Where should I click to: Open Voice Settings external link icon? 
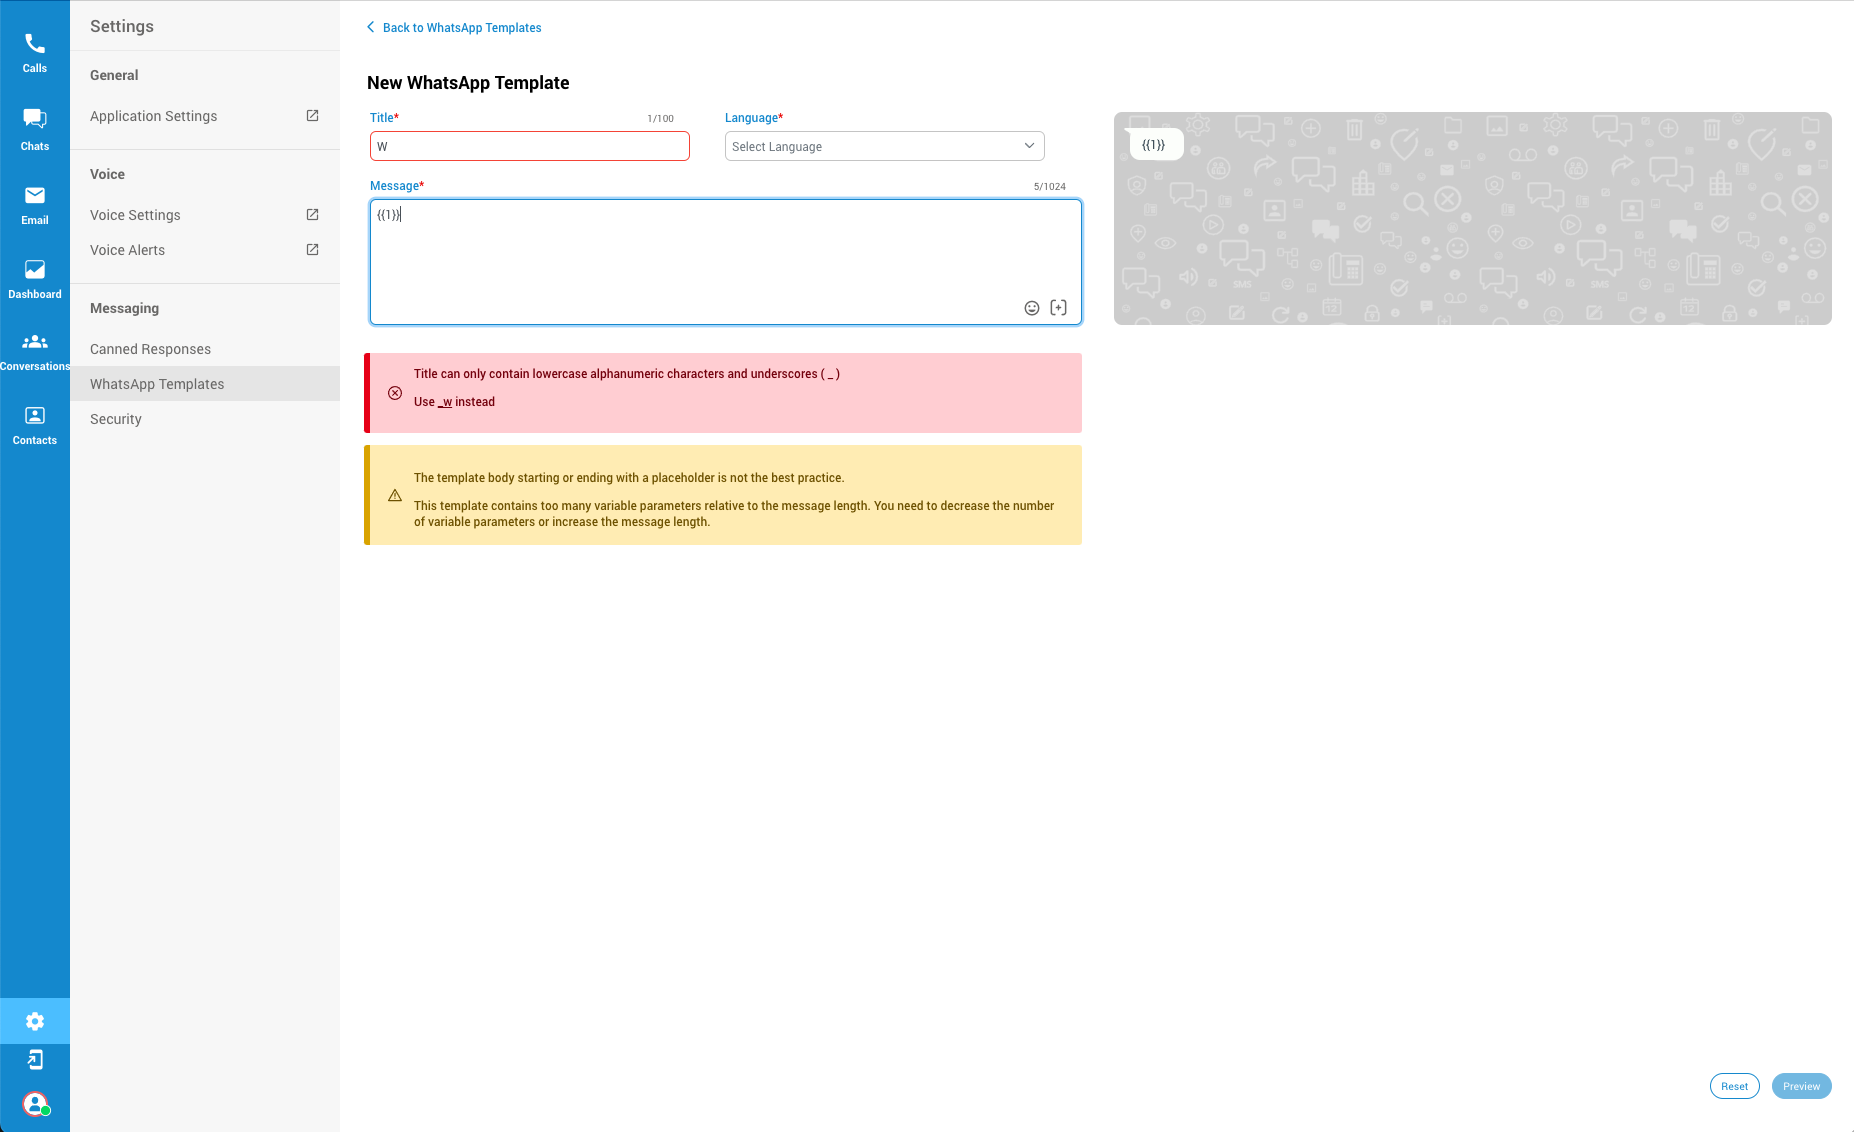coord(312,215)
